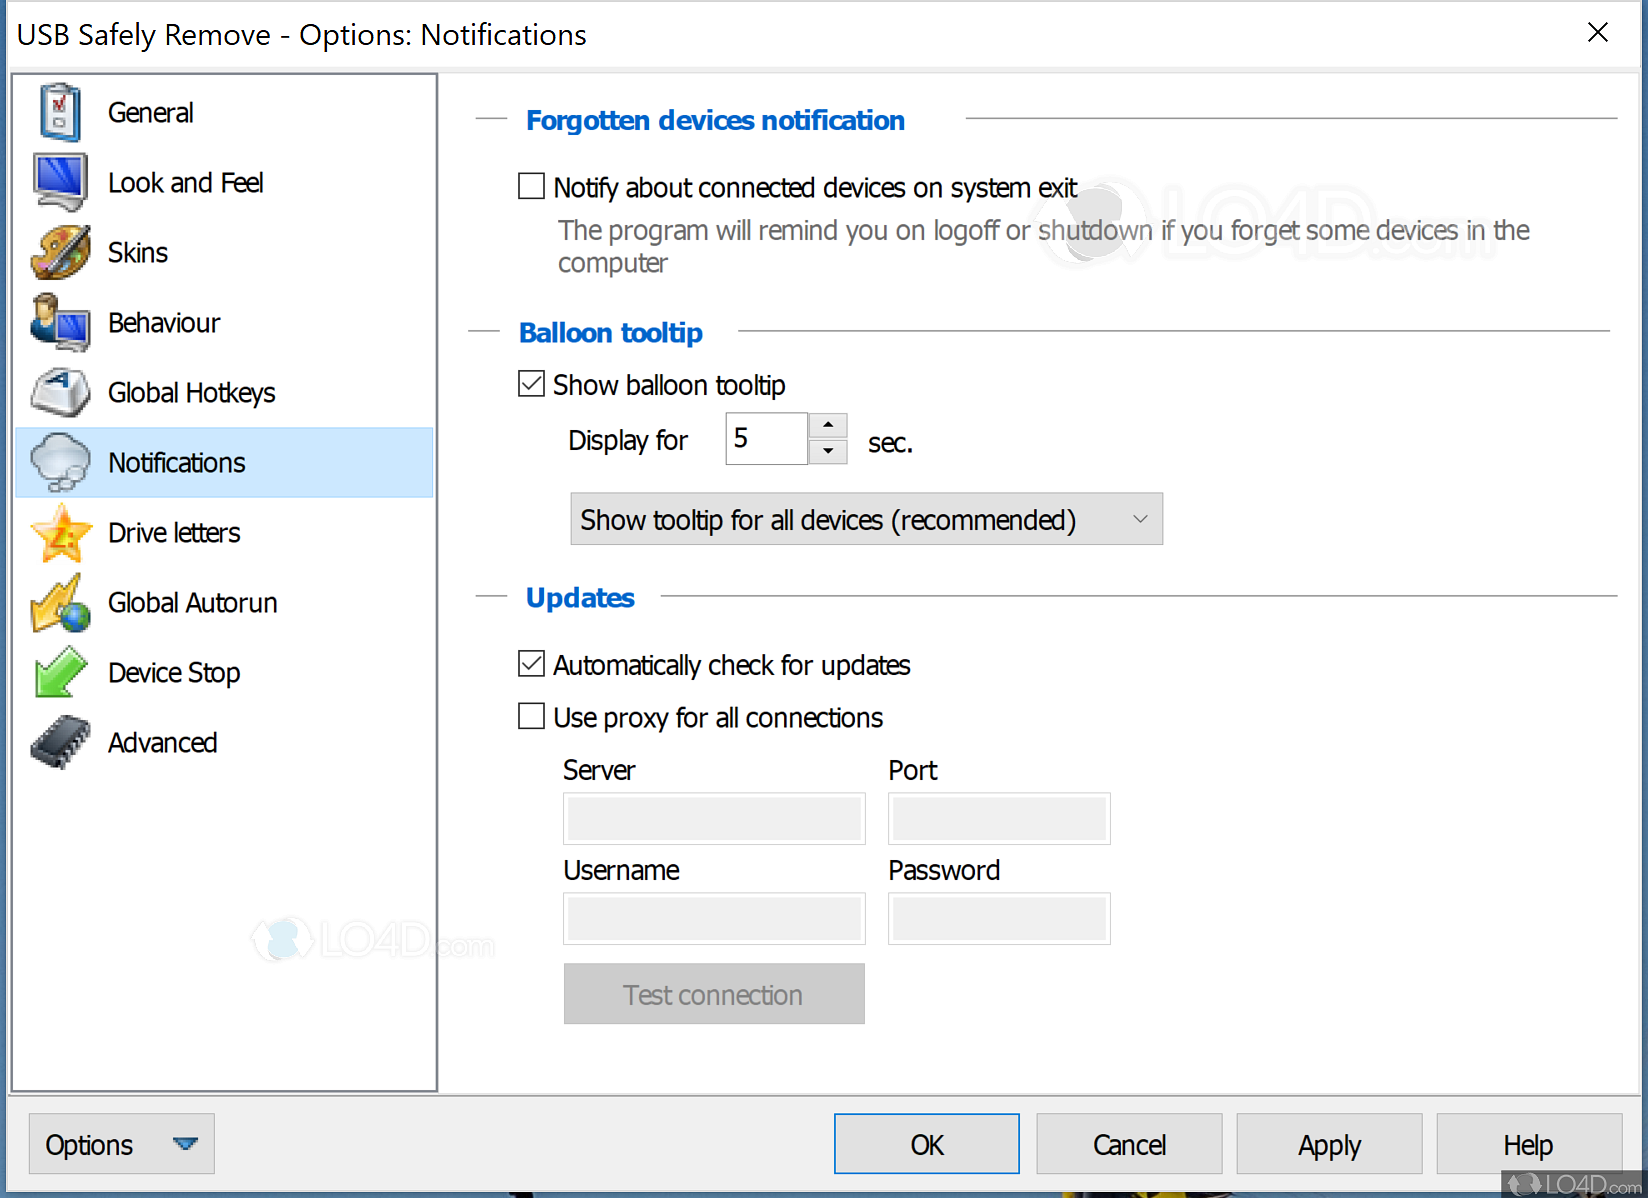The width and height of the screenshot is (1648, 1198).
Task: Open Behaviour settings via its icon
Action: 60,322
